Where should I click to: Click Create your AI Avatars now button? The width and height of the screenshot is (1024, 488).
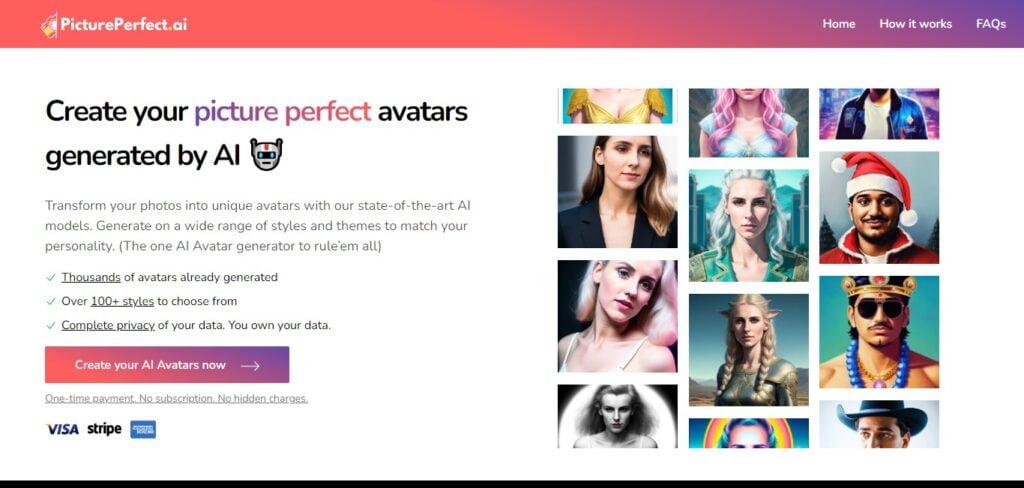167,365
